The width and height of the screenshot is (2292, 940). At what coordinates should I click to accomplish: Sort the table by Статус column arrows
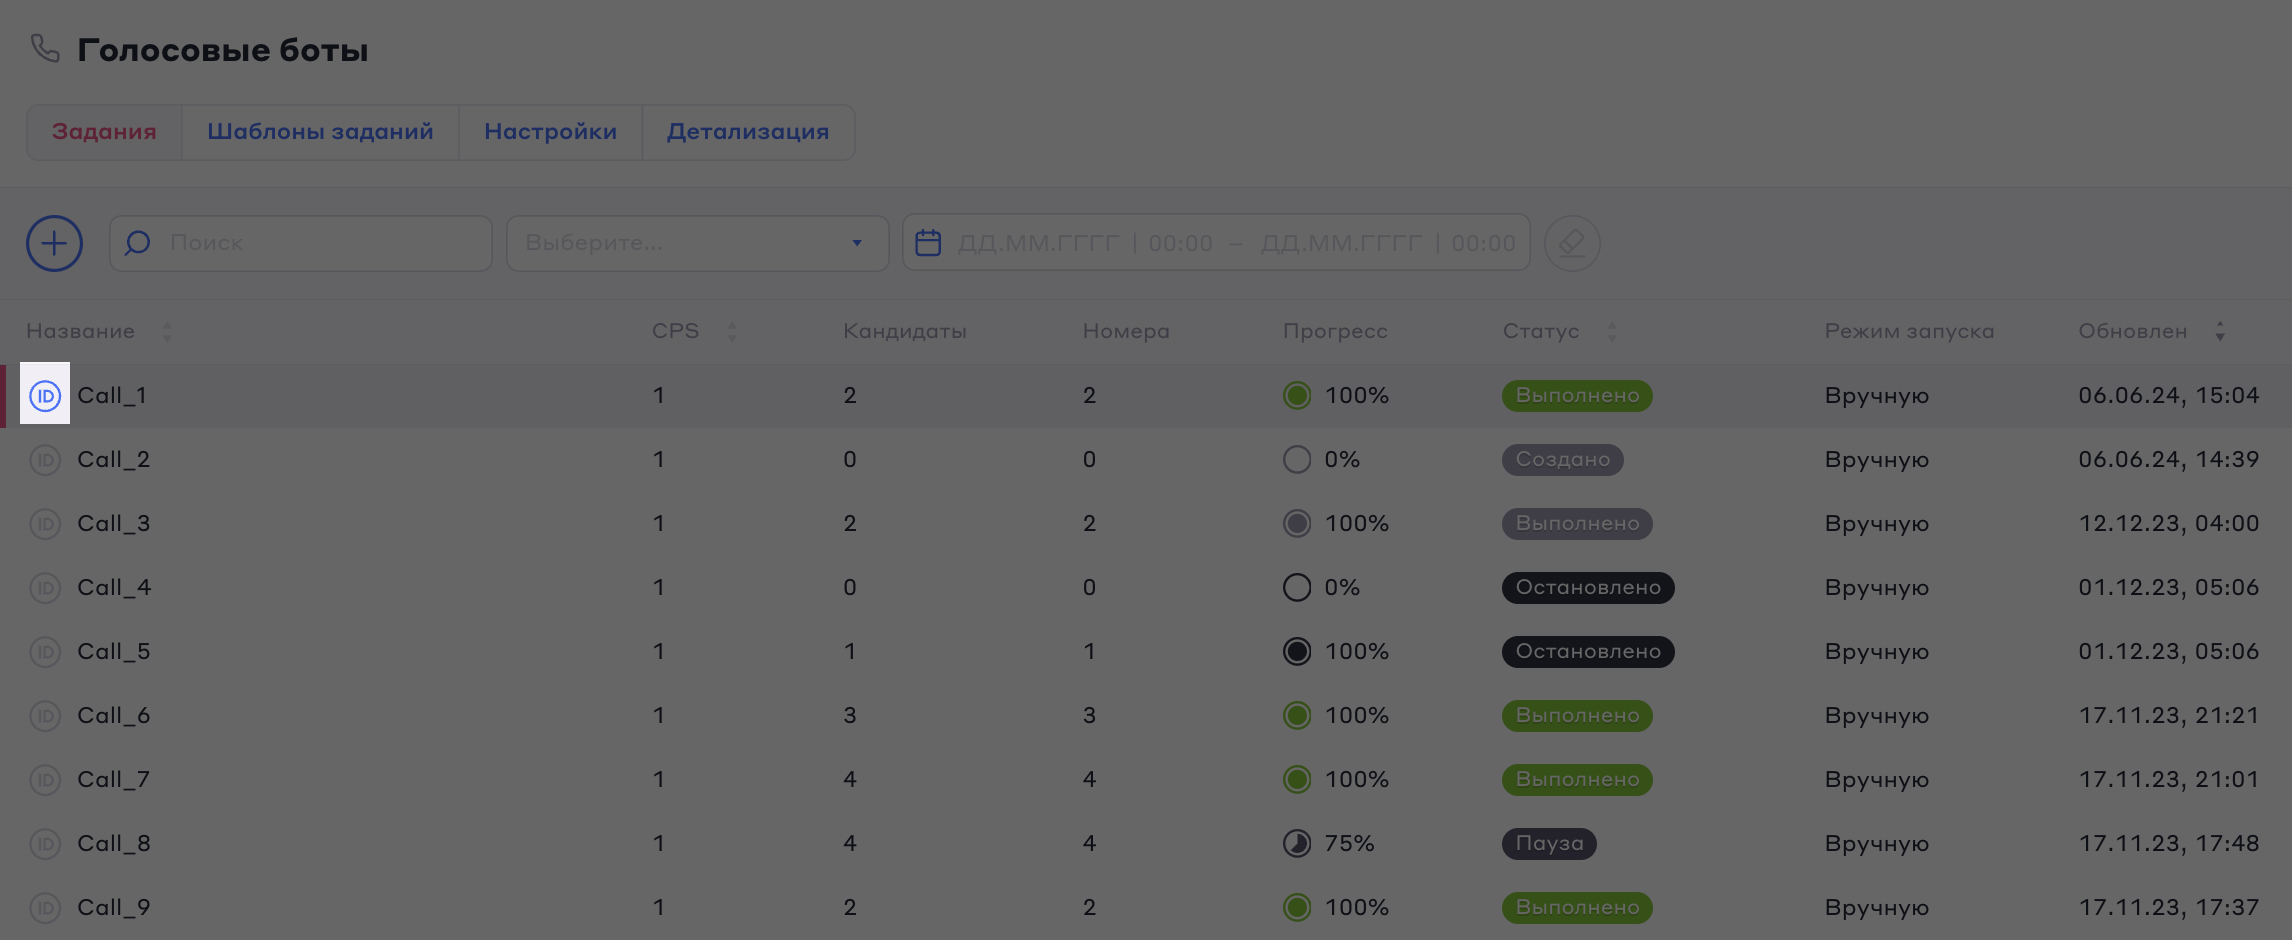click(x=1611, y=332)
